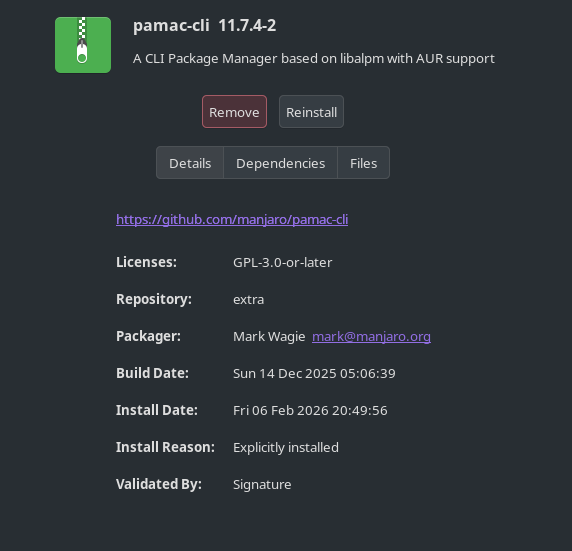Reinstall the pamac-cli package
Viewport: 572px width, 551px height.
pyautogui.click(x=311, y=112)
